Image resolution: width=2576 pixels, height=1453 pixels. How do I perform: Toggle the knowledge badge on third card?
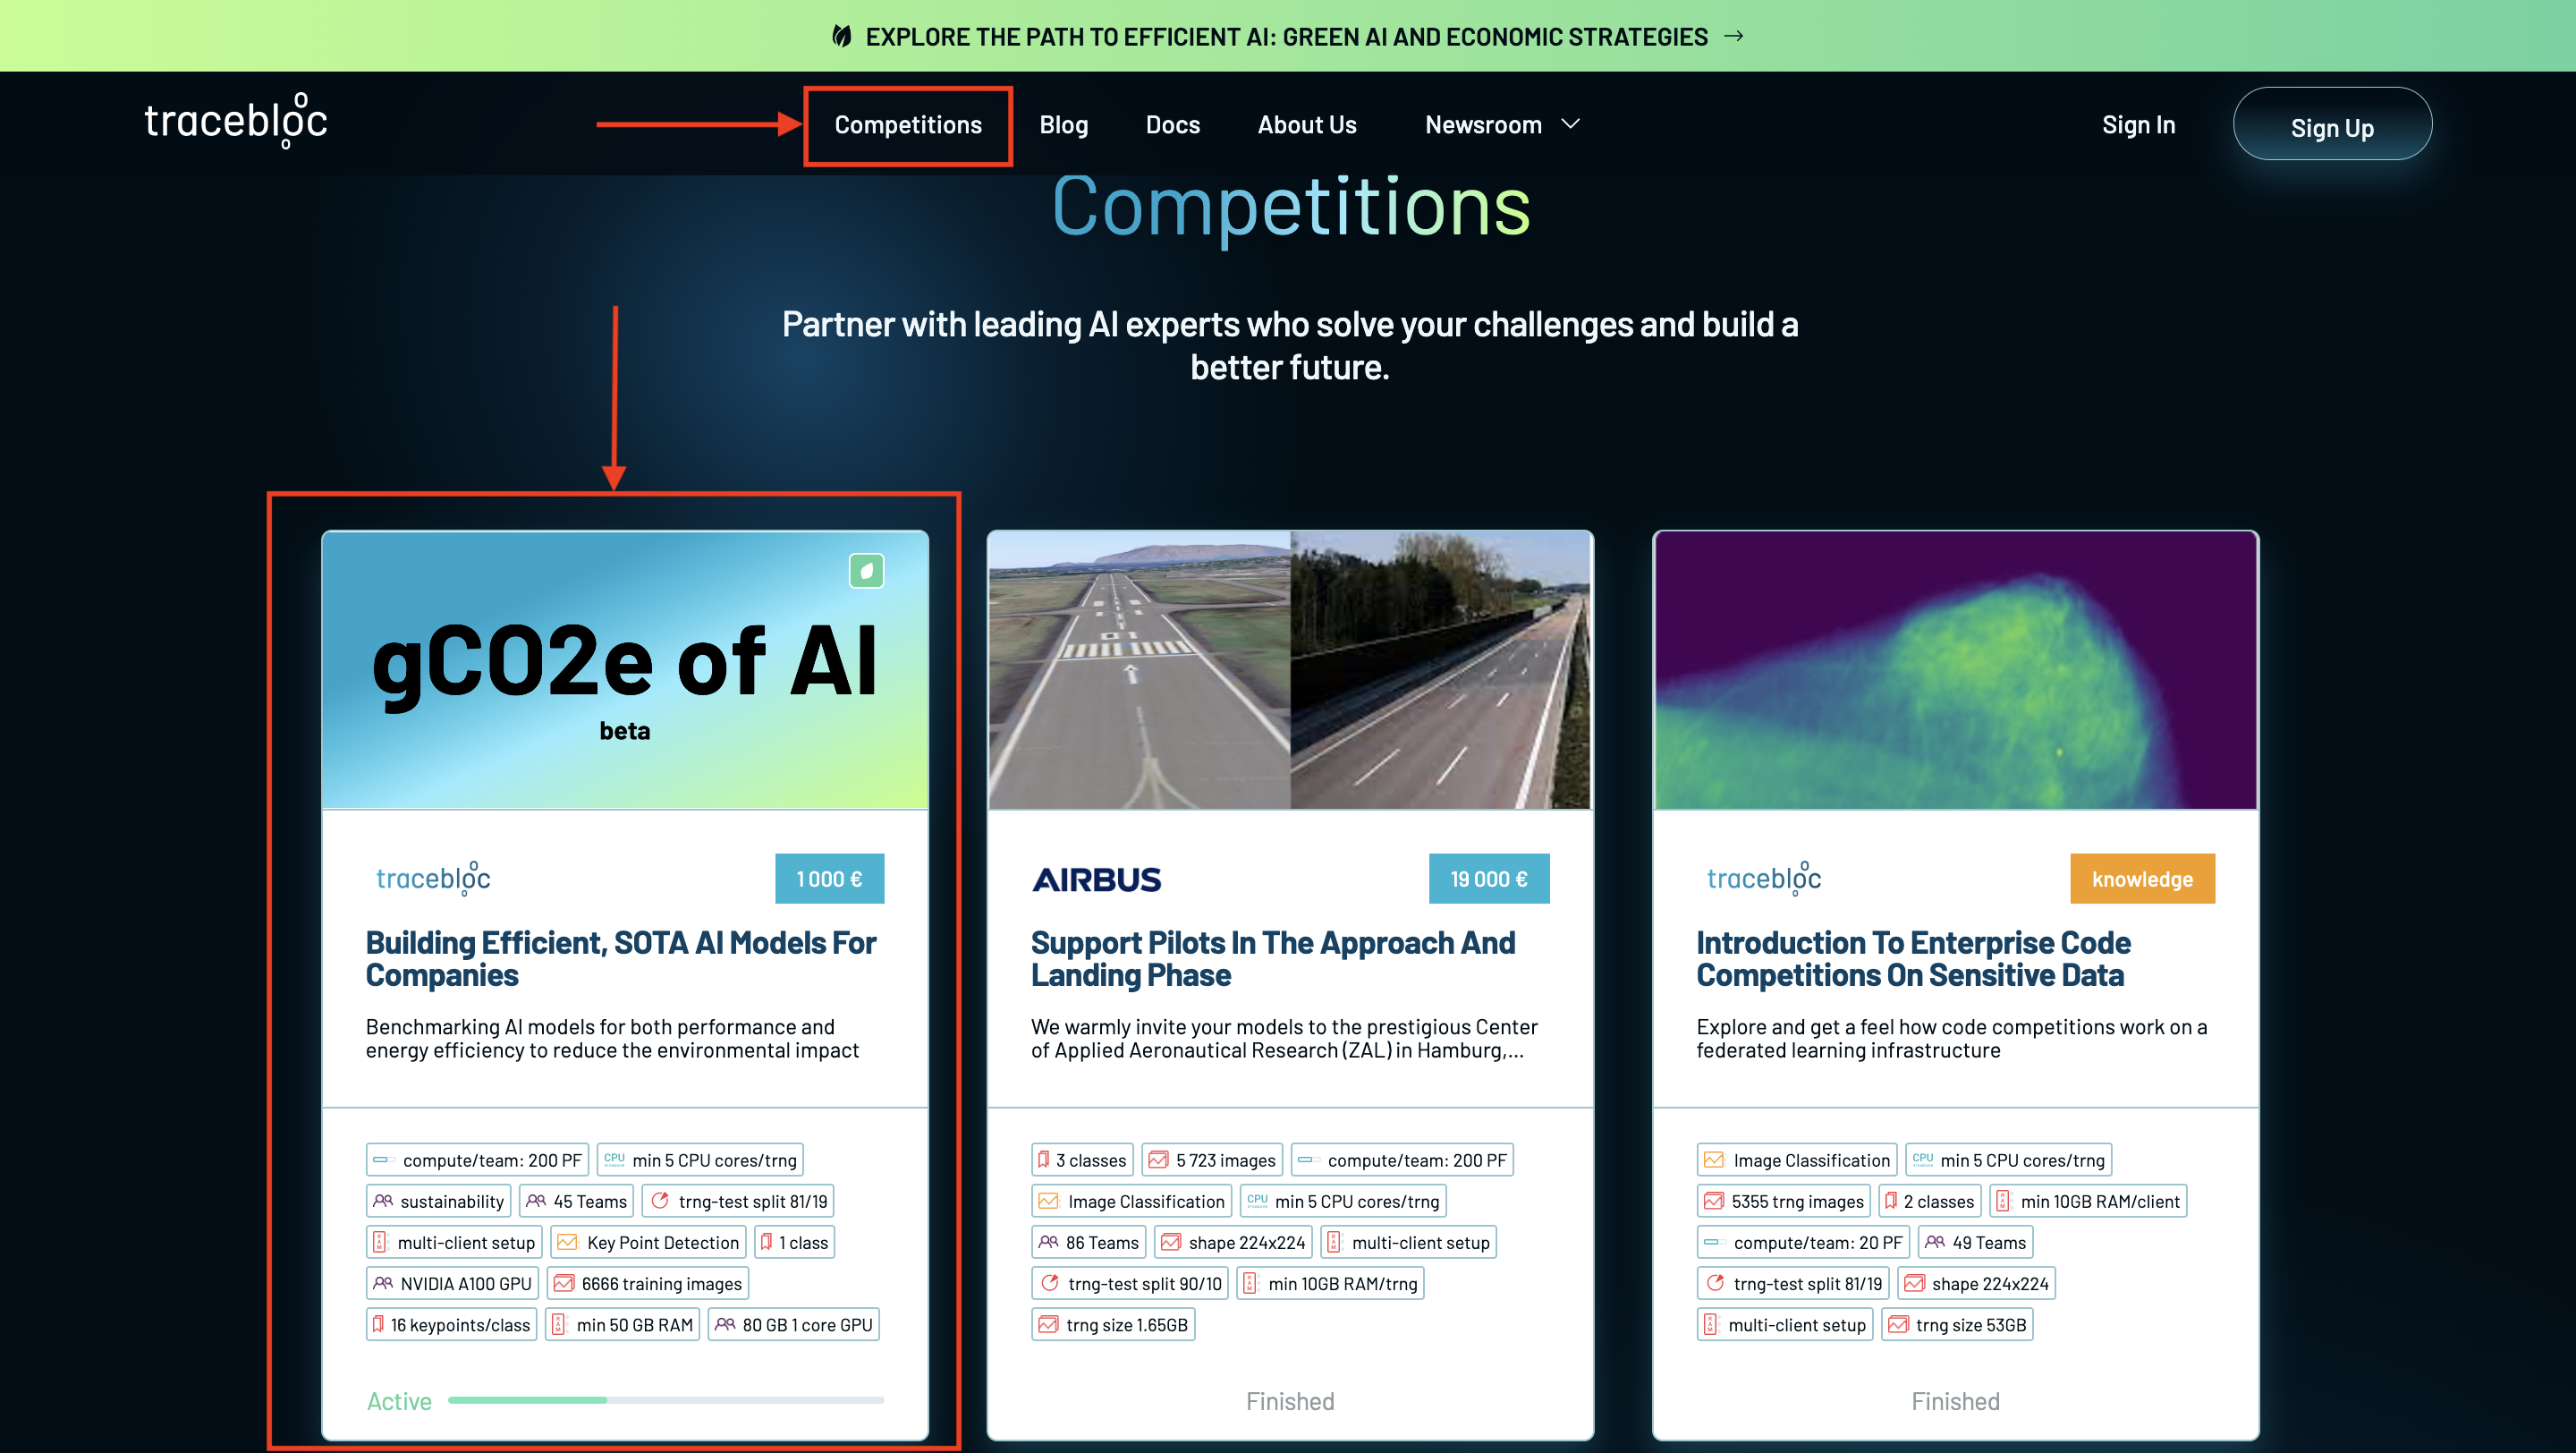pyautogui.click(x=2140, y=878)
